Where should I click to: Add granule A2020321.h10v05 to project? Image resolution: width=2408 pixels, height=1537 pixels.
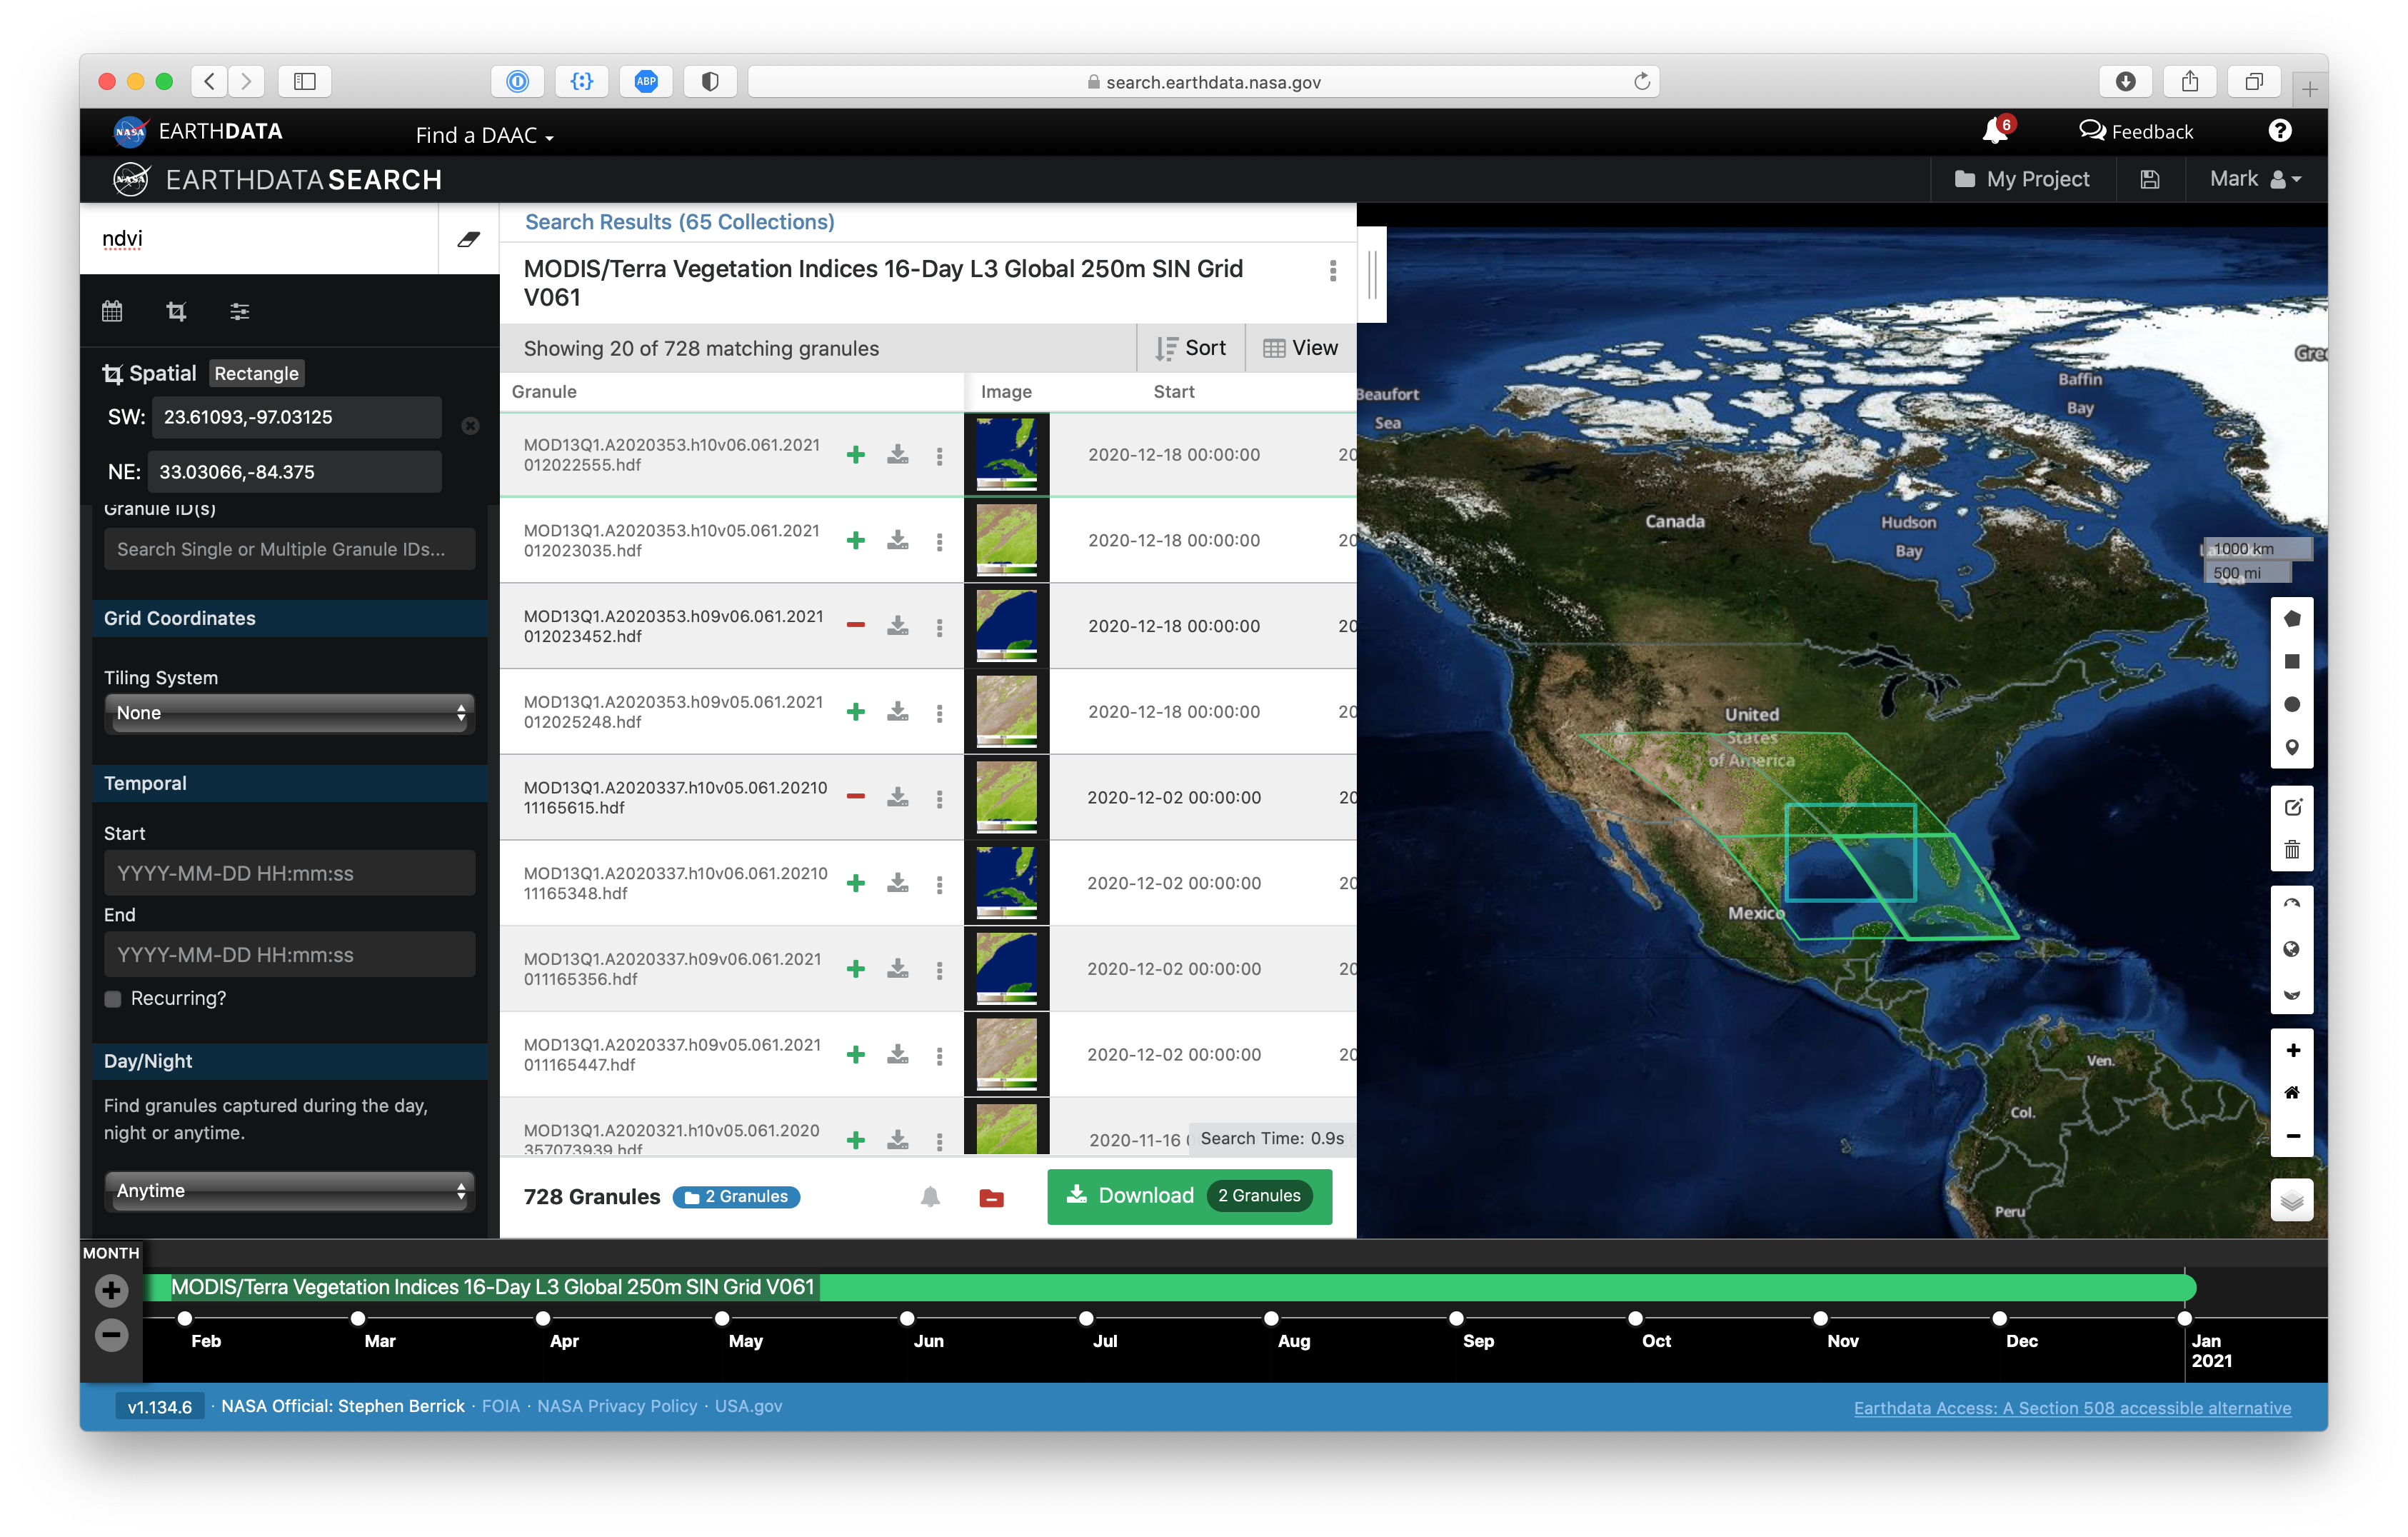[x=856, y=1140]
